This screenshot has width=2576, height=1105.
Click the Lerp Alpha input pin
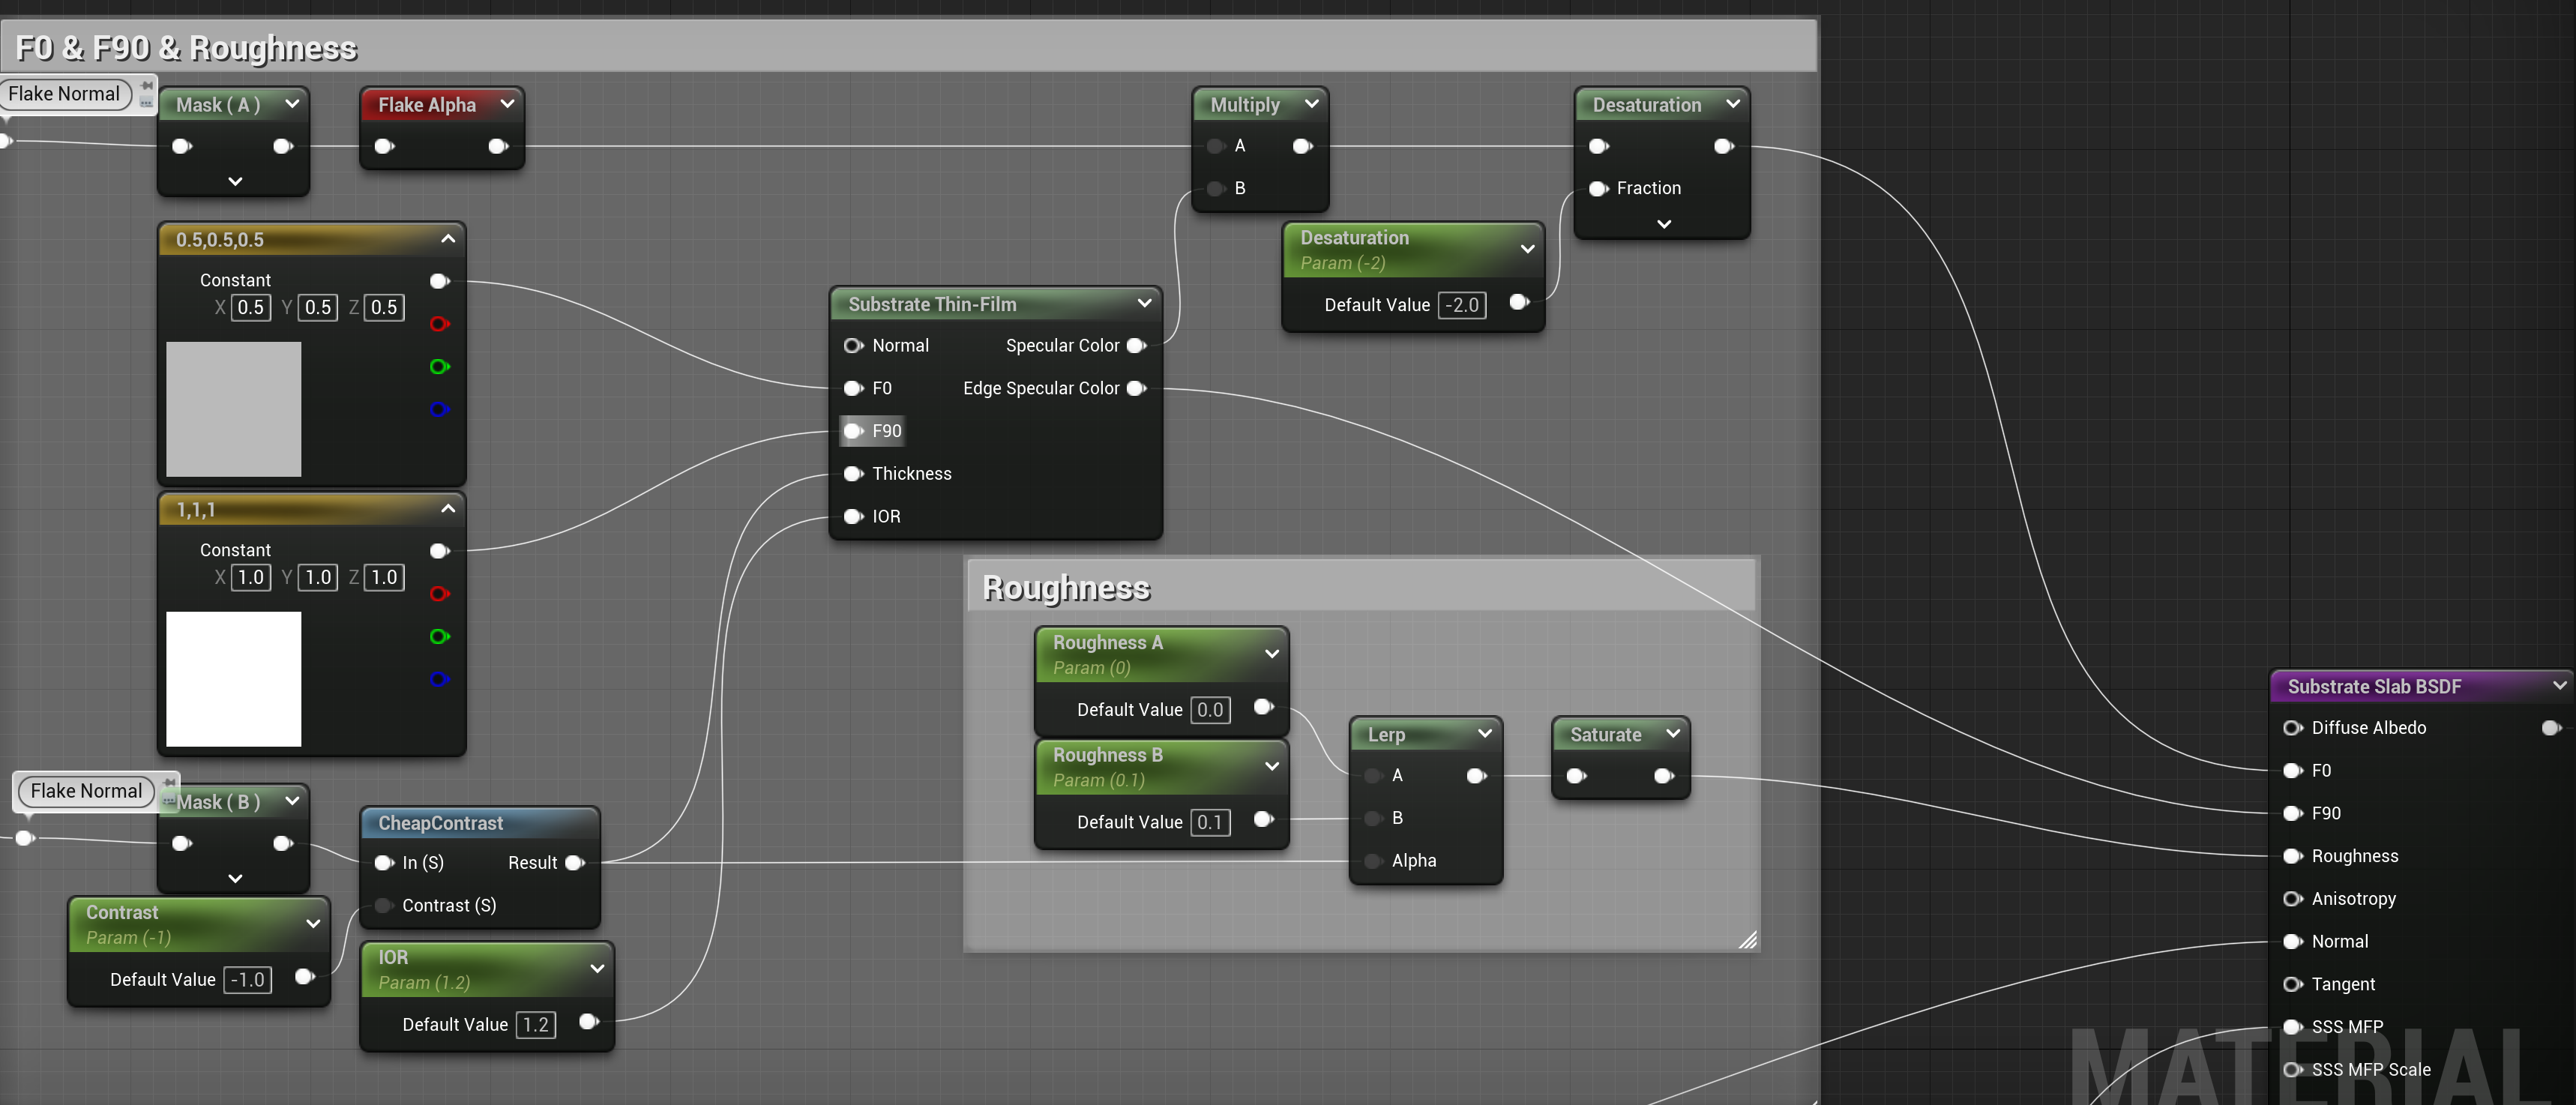[1373, 861]
